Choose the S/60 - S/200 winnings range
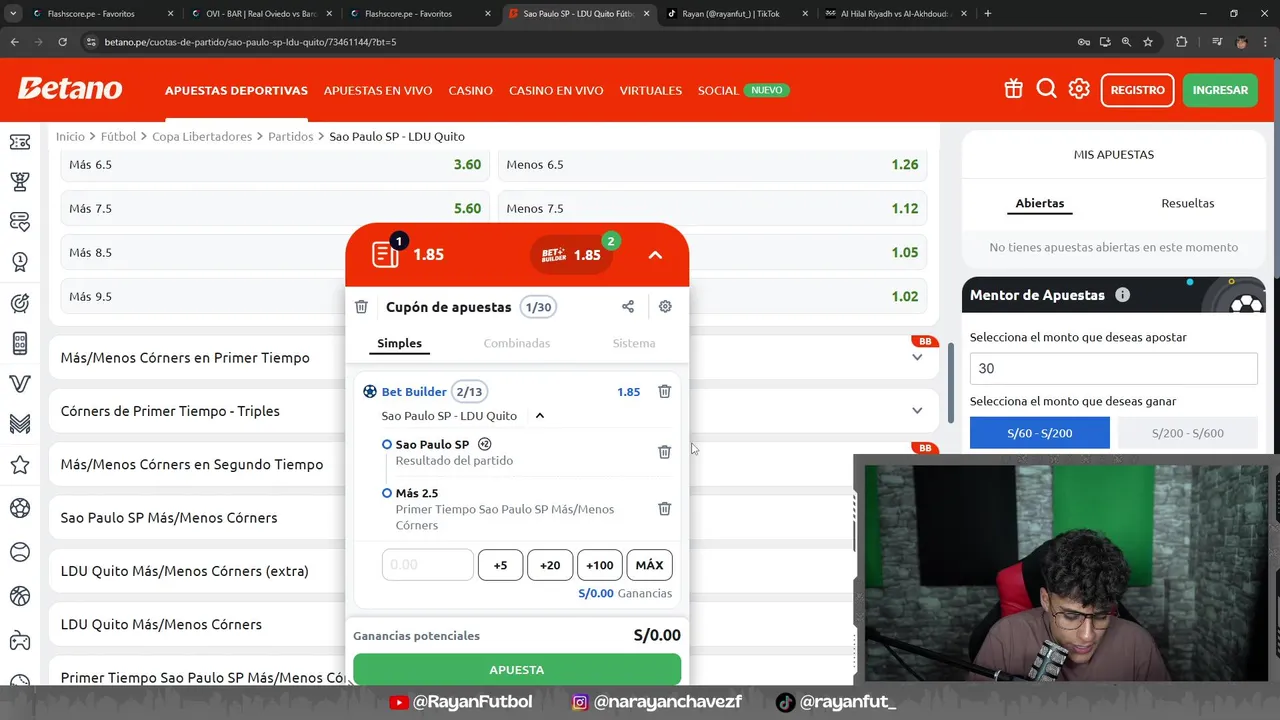This screenshot has height=720, width=1280. [x=1040, y=433]
